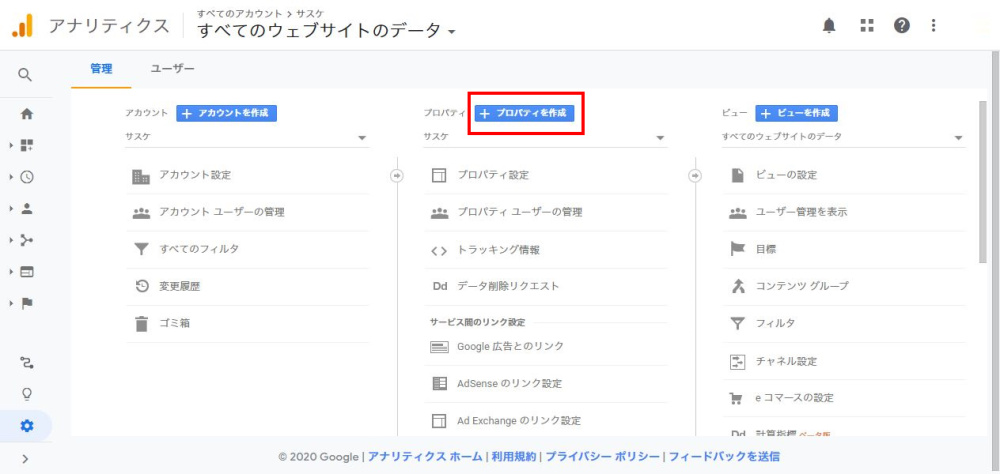Open the view dropdown すべてのウェブサイトのデータ
Screen dimensions: 1000x474
pyautogui.click(x=843, y=138)
